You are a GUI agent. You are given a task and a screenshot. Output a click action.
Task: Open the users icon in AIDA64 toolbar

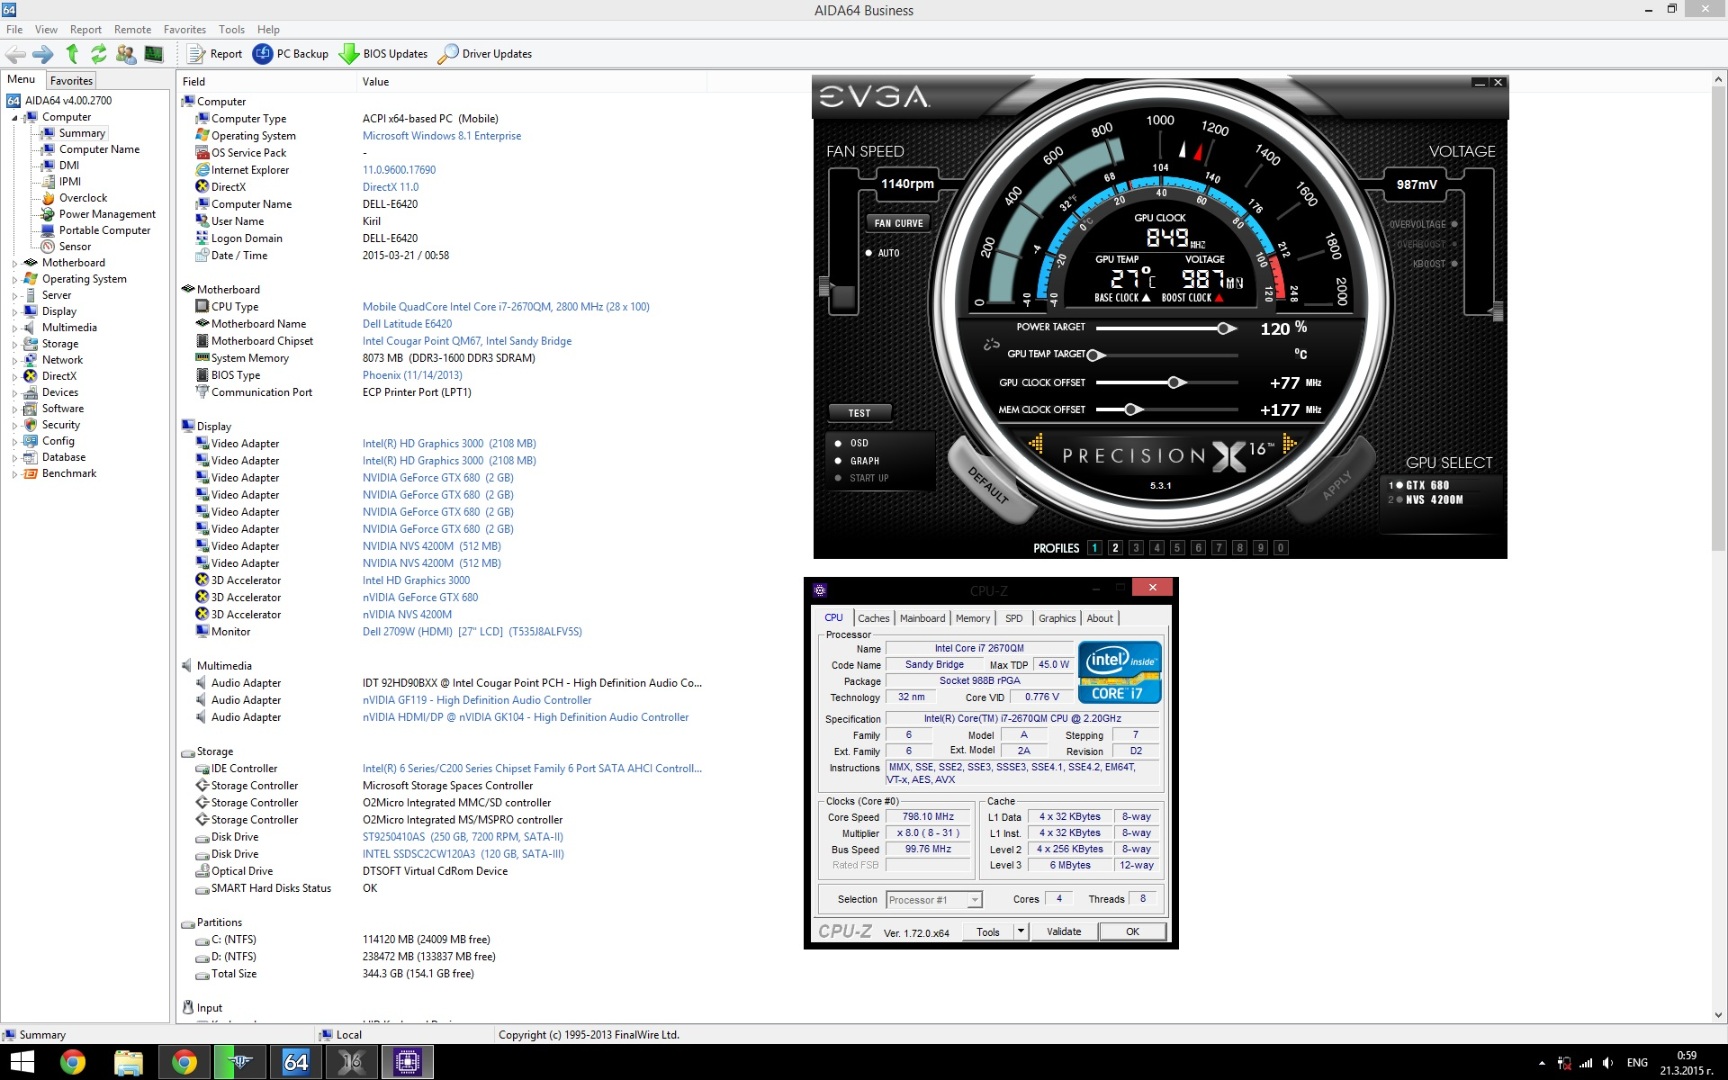[126, 54]
